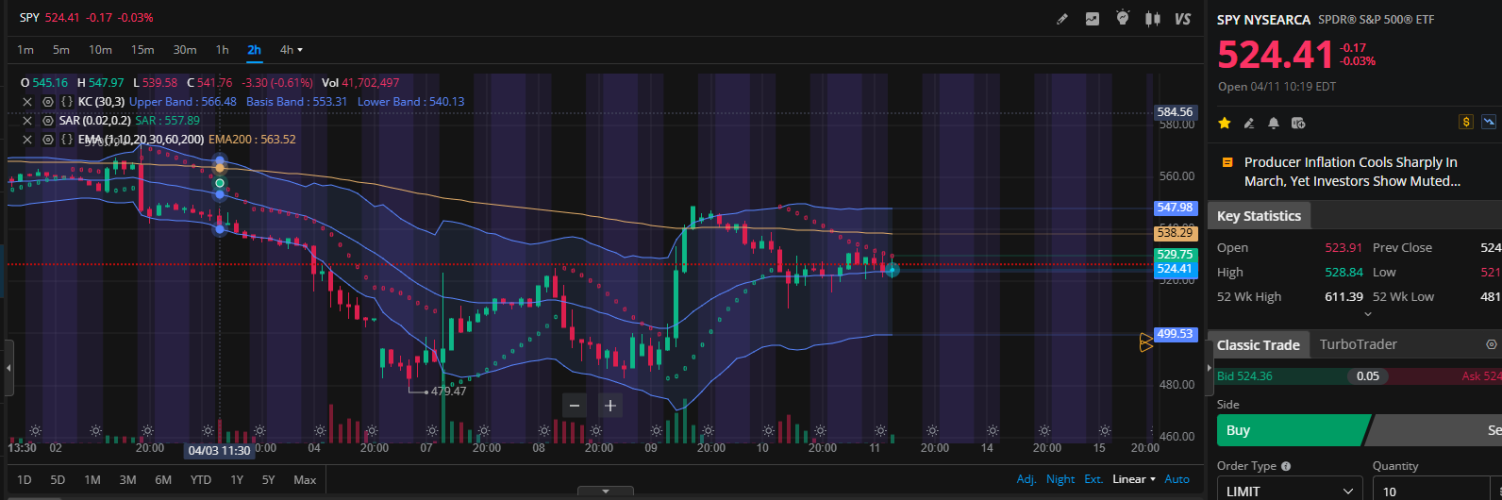Switch to the TurboTrader tab
The image size is (1502, 500).
point(1358,345)
